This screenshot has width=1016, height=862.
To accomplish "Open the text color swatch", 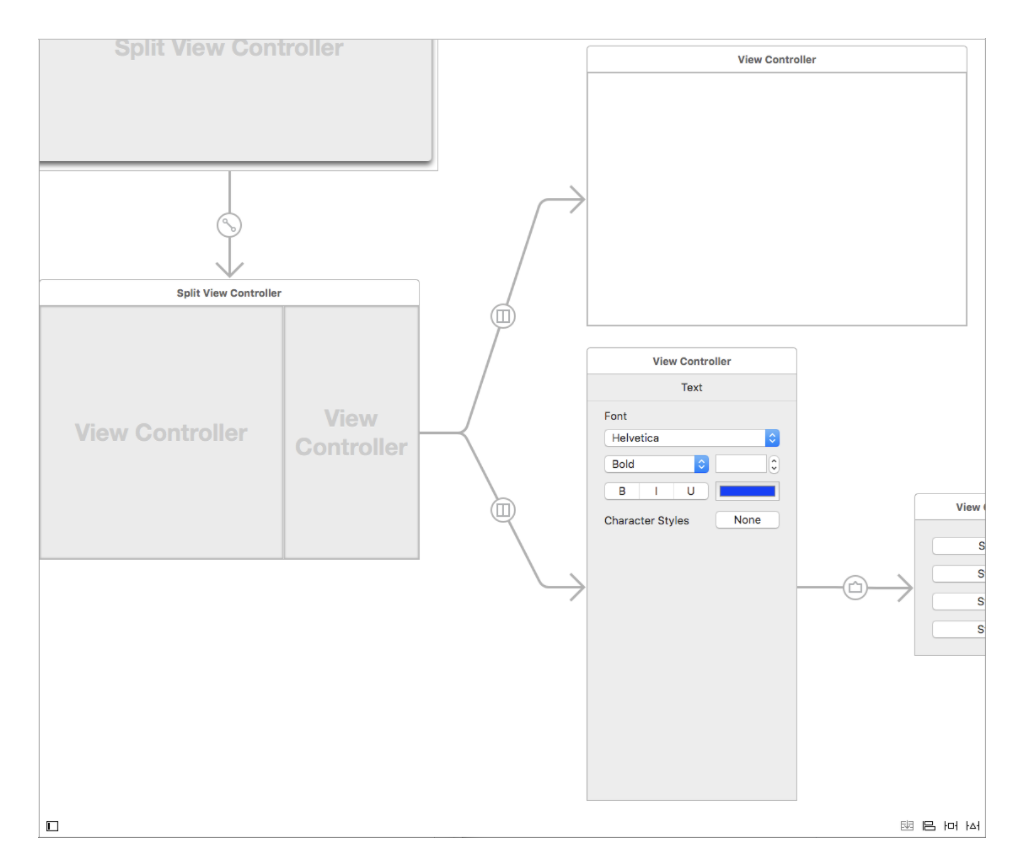I will (x=747, y=490).
